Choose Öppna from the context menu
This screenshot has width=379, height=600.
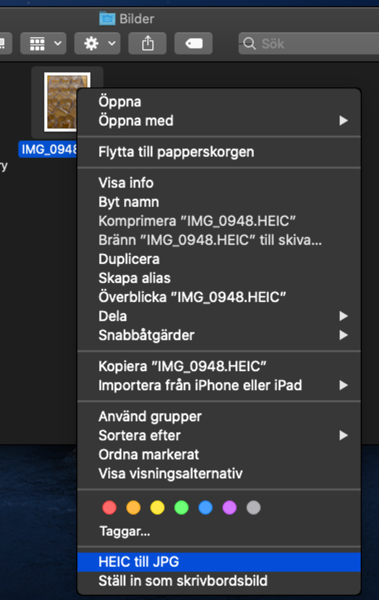click(219, 102)
